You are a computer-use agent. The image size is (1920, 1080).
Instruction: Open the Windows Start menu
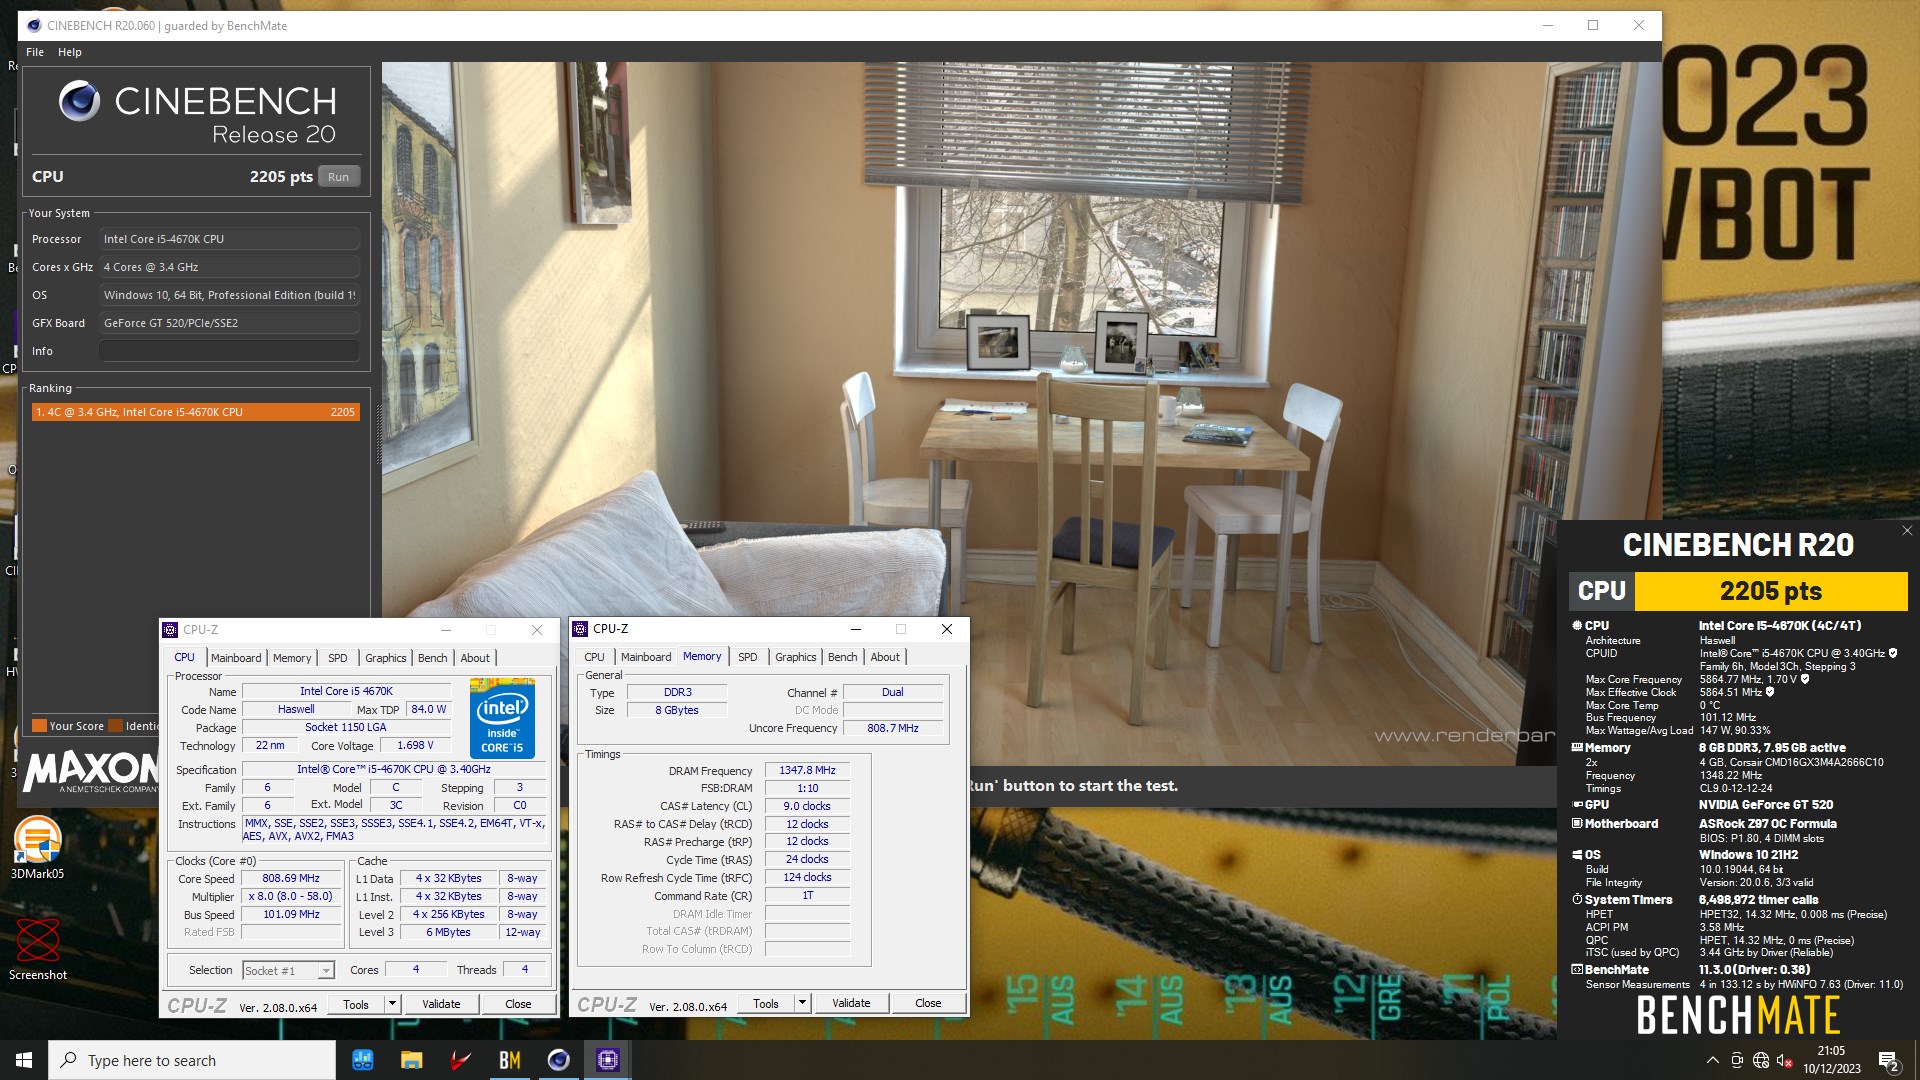(24, 1060)
